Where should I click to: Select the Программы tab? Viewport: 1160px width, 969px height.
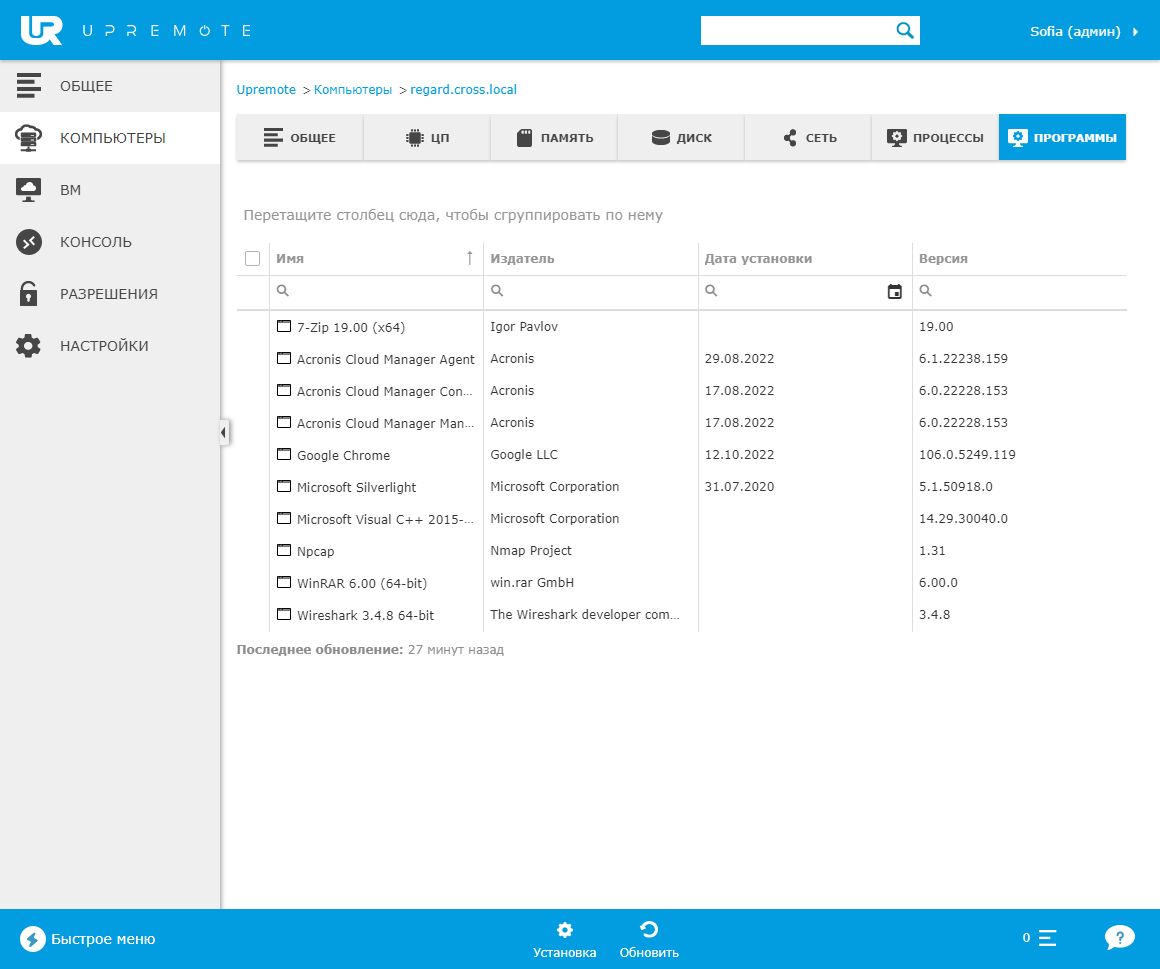tap(1062, 138)
